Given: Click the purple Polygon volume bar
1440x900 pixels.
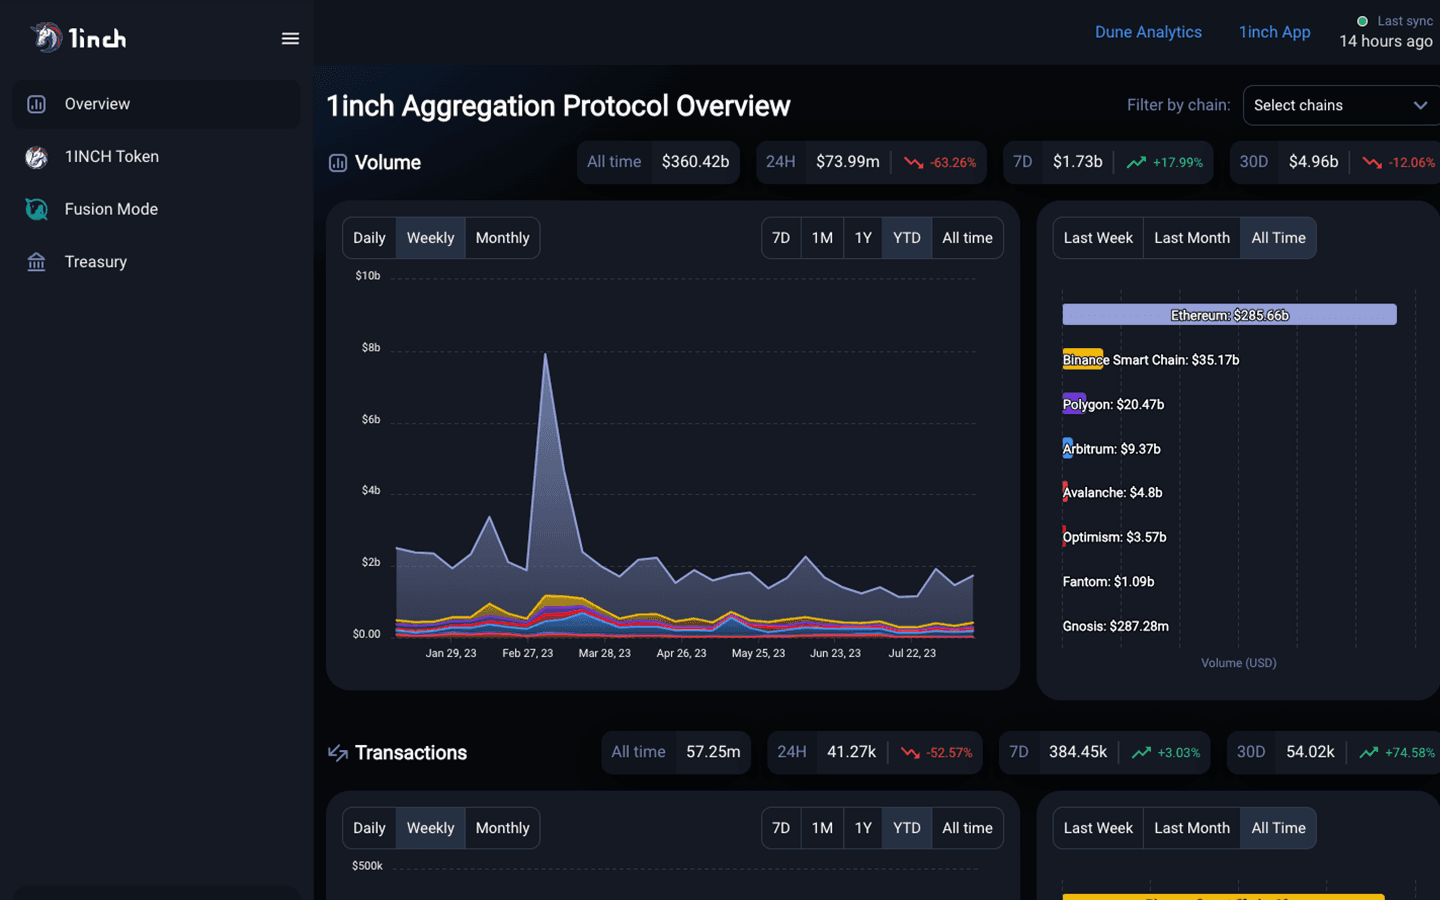Looking at the screenshot, I should [1074, 404].
